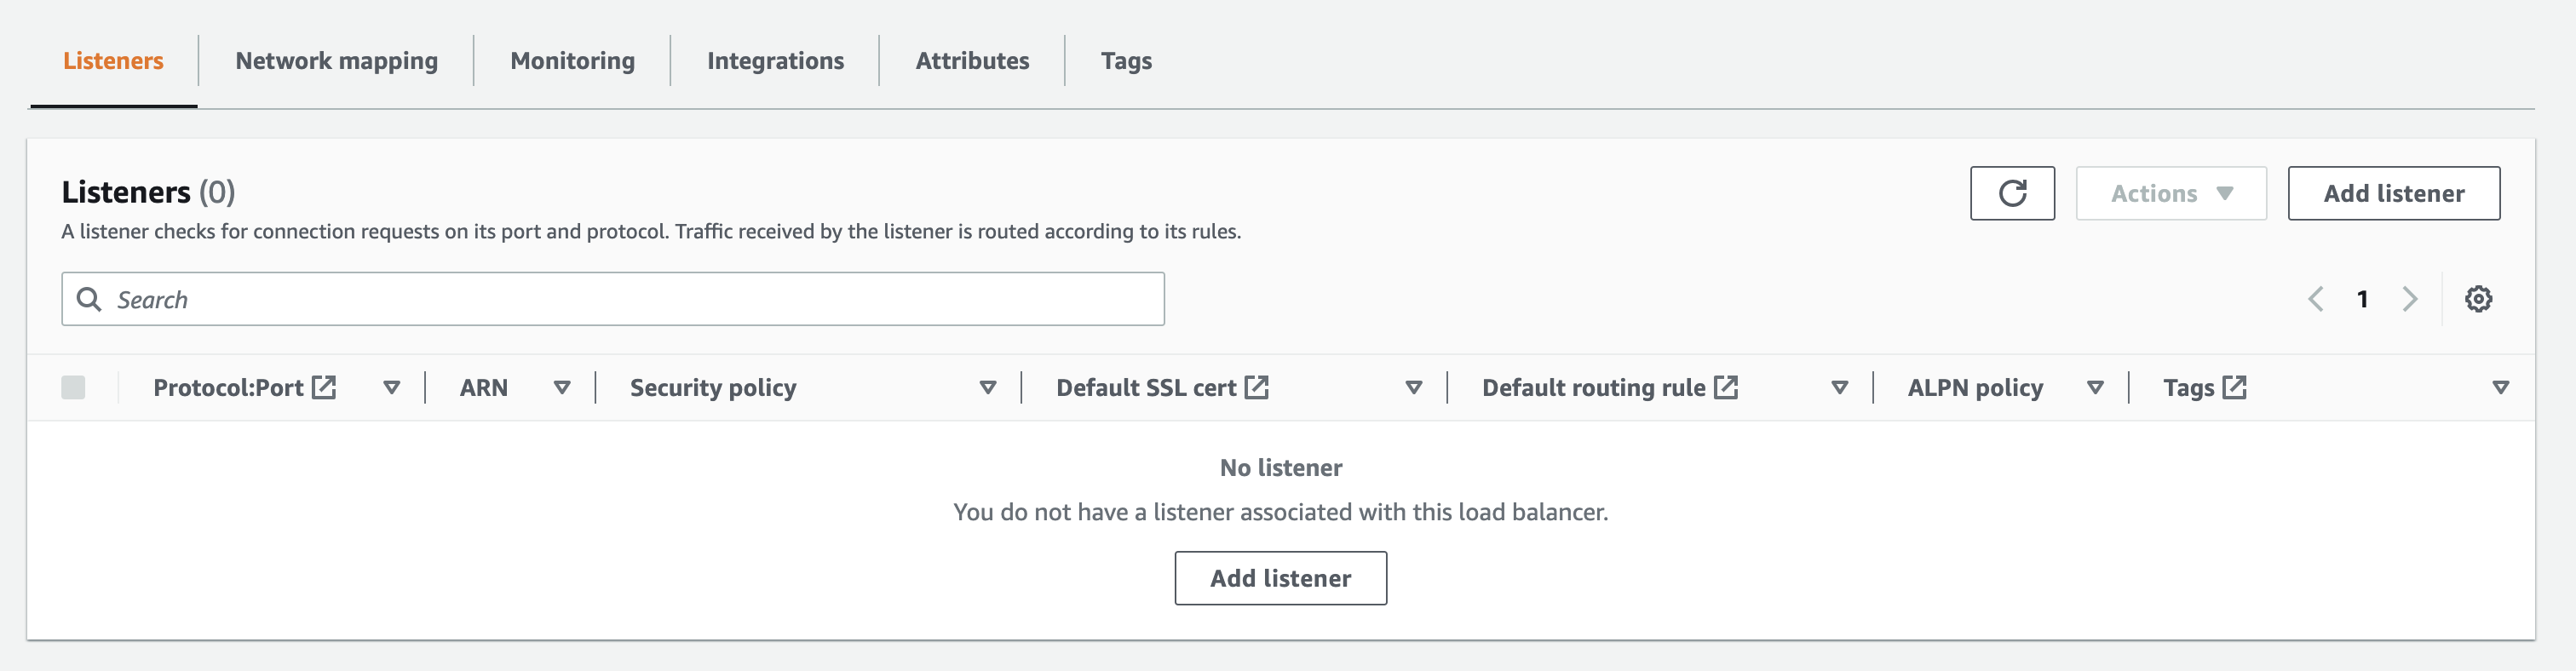2576x671 pixels.
Task: Toggle the select-all listeners checkbox
Action: (73, 387)
